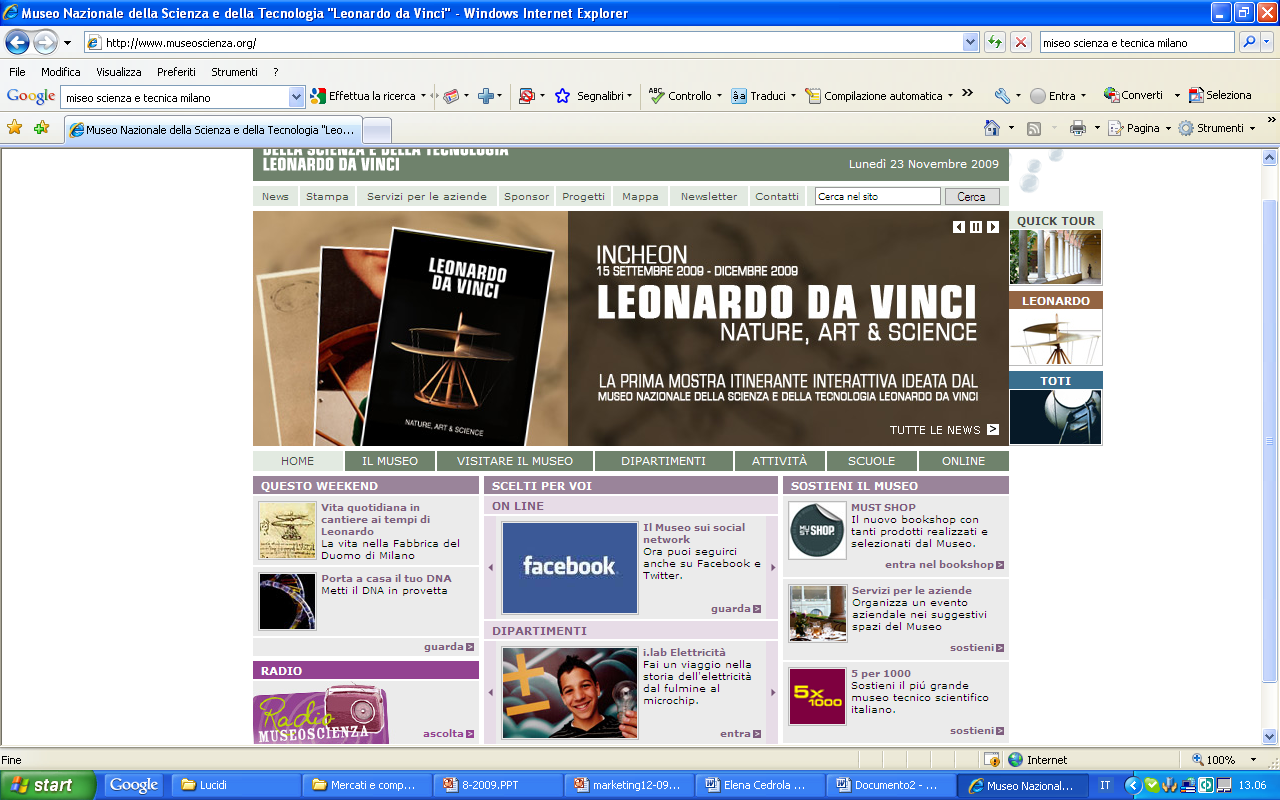Click the LEONARDO sidebar thumbnail

click(x=1055, y=338)
